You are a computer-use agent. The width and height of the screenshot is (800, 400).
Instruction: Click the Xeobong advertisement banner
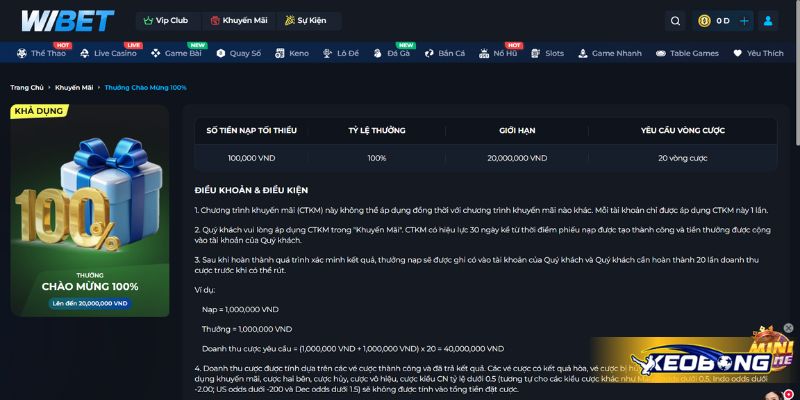693,360
